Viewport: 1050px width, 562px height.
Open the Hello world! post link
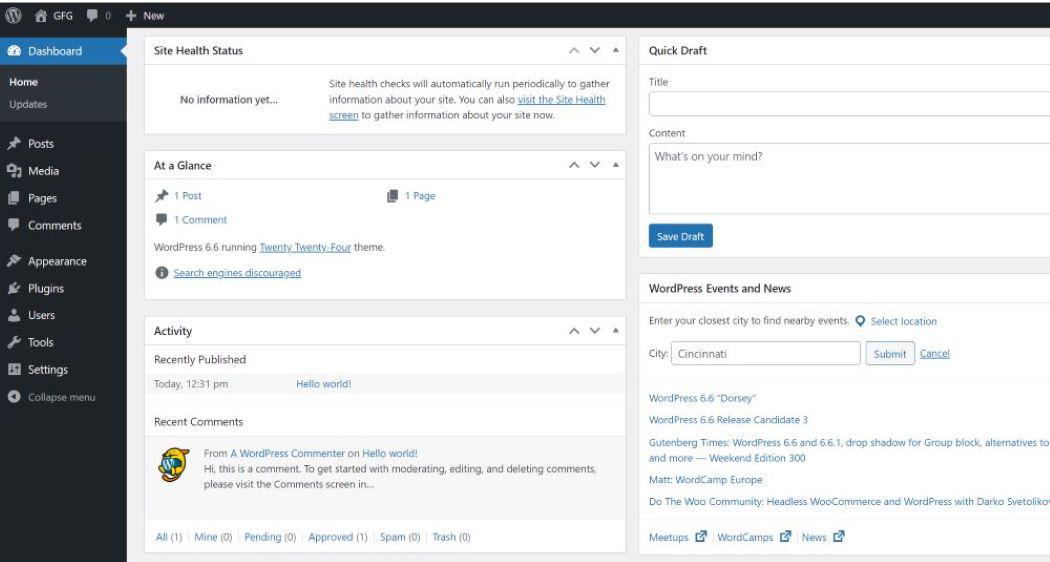323,384
